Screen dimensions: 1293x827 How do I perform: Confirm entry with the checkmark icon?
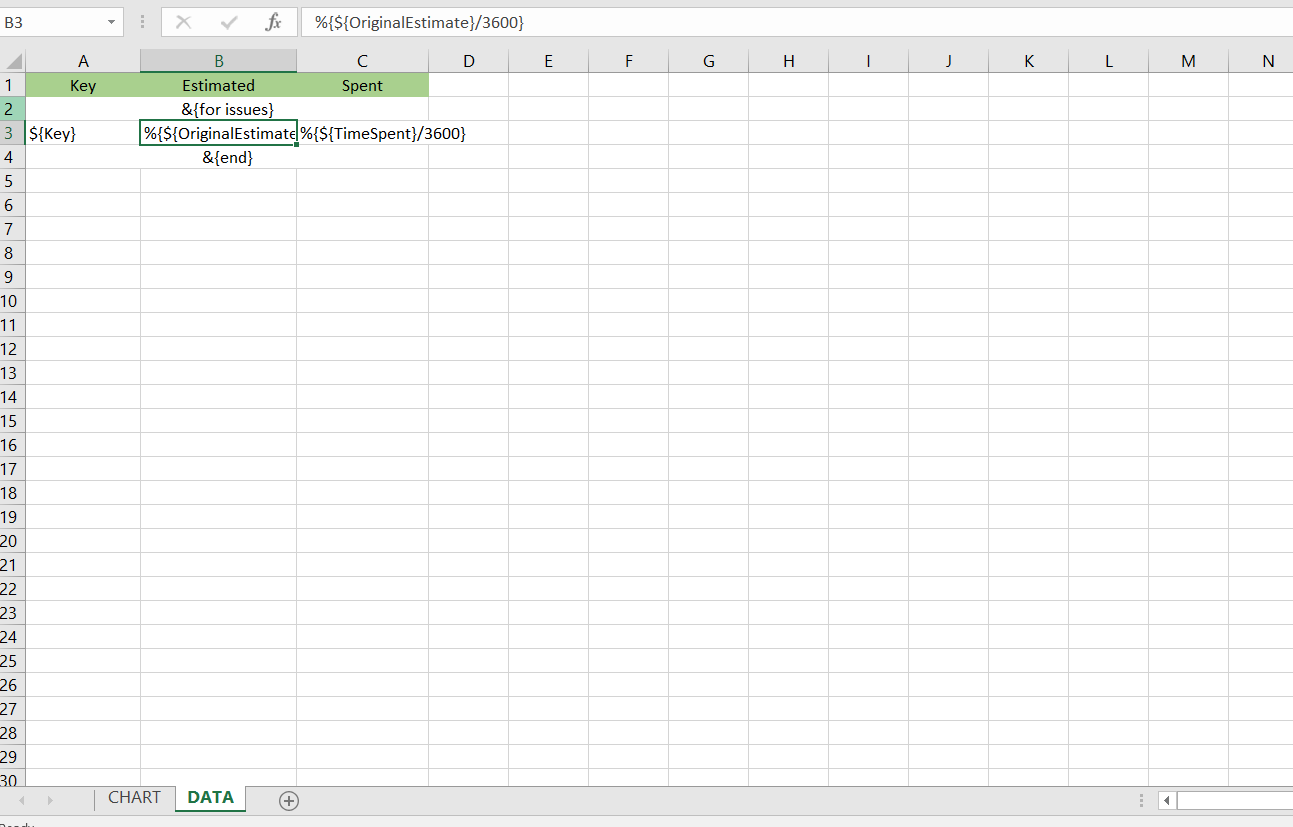click(x=229, y=22)
